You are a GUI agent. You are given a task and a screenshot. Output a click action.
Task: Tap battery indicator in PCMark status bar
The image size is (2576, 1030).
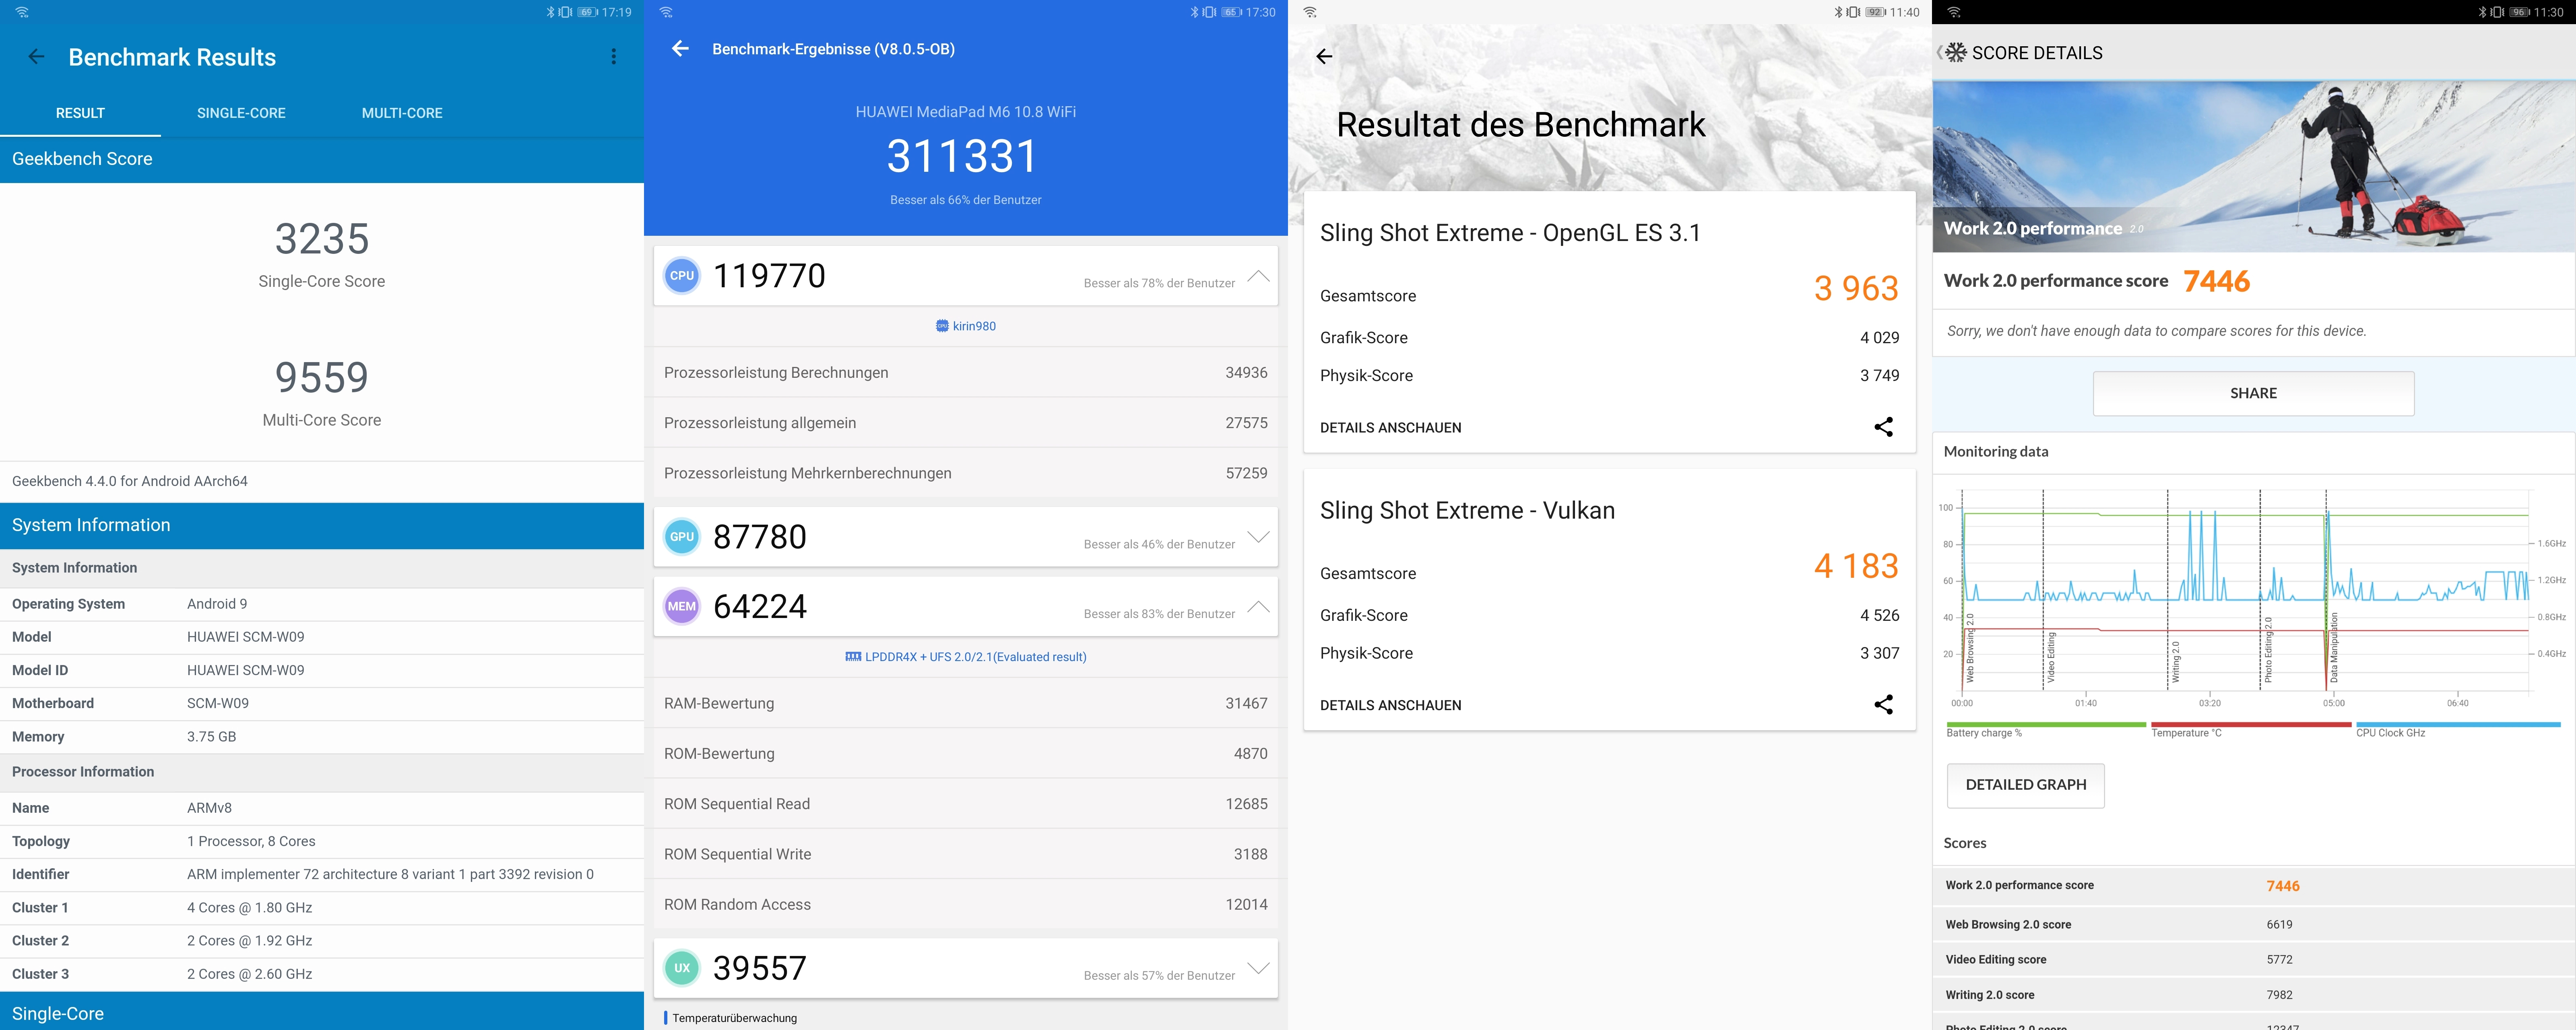click(2519, 12)
